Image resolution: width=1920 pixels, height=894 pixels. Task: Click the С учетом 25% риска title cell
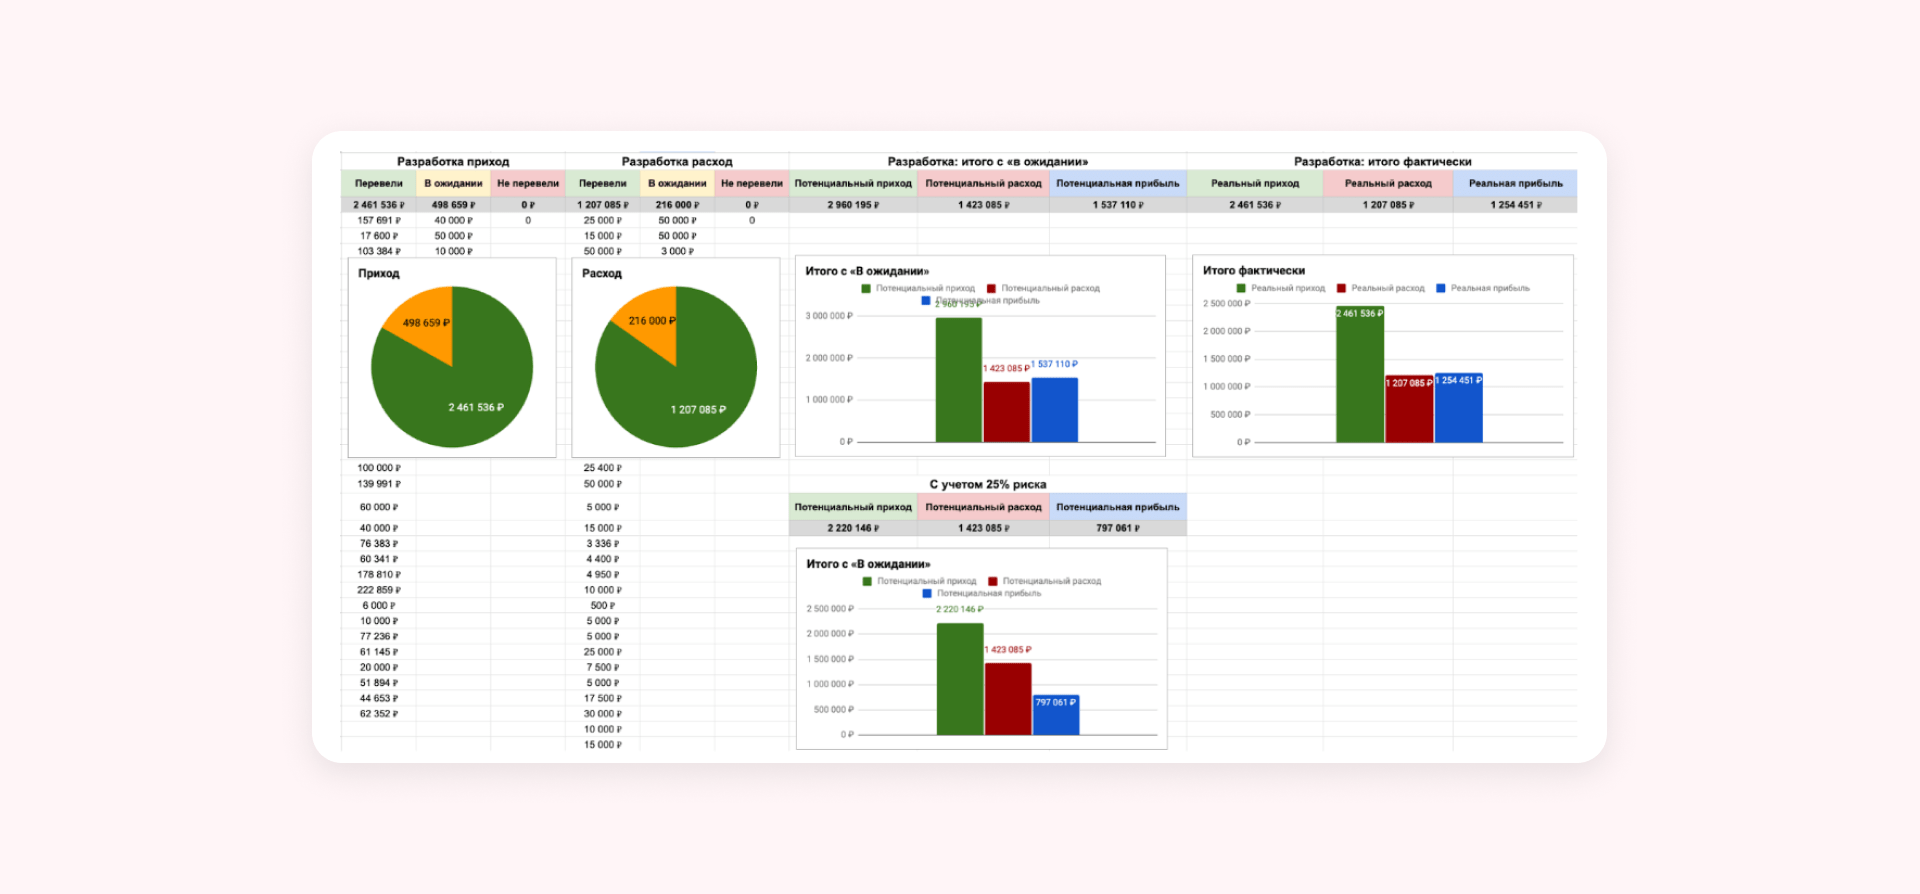click(988, 484)
